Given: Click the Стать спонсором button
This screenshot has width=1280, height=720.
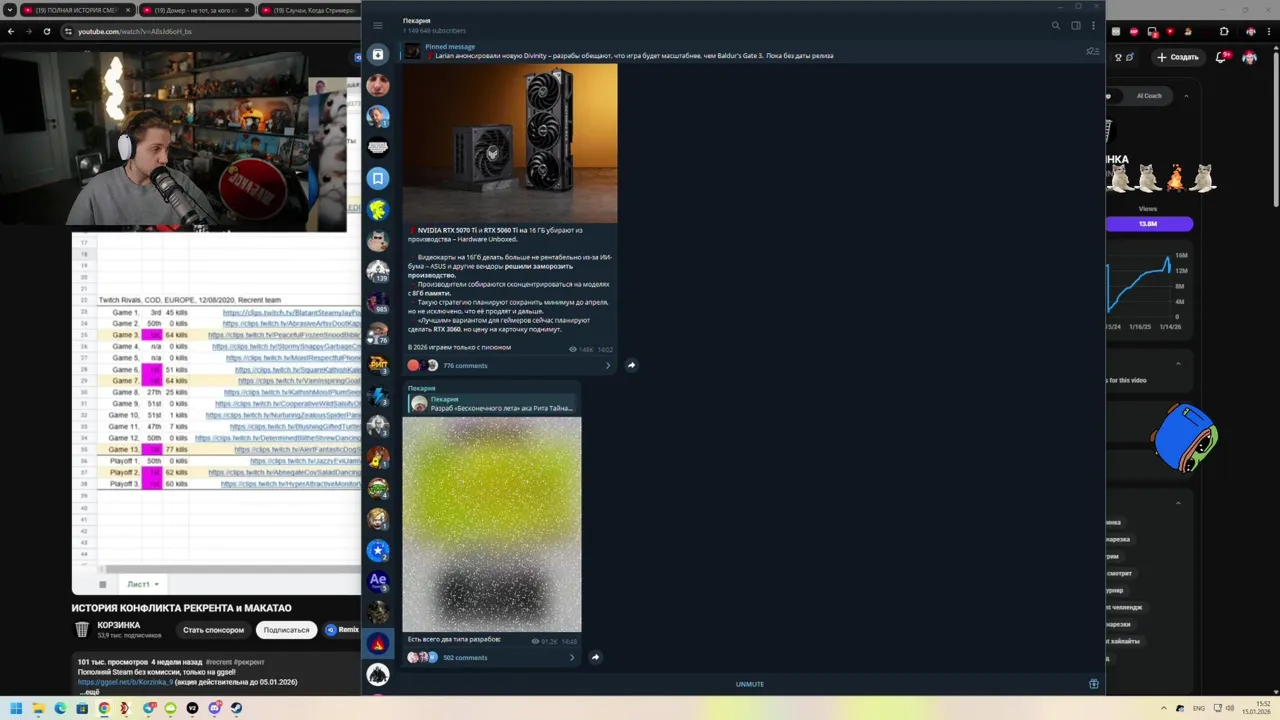Looking at the screenshot, I should (213, 630).
